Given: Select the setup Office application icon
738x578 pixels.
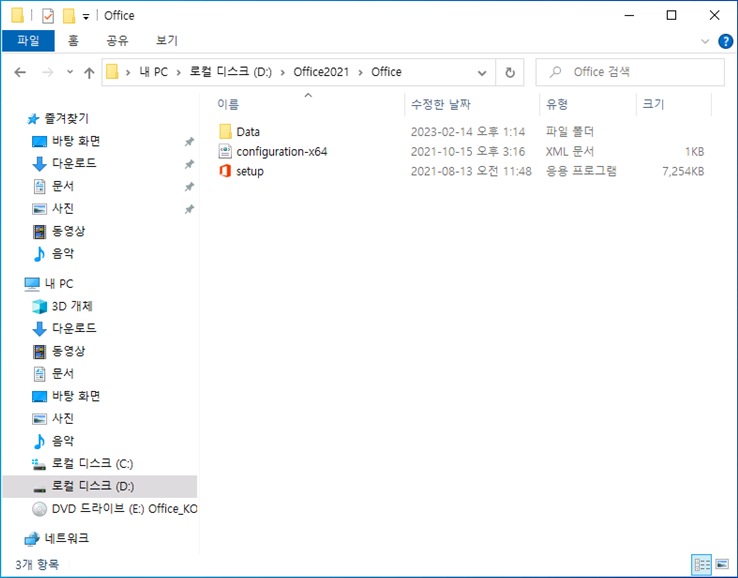Looking at the screenshot, I should tap(225, 171).
